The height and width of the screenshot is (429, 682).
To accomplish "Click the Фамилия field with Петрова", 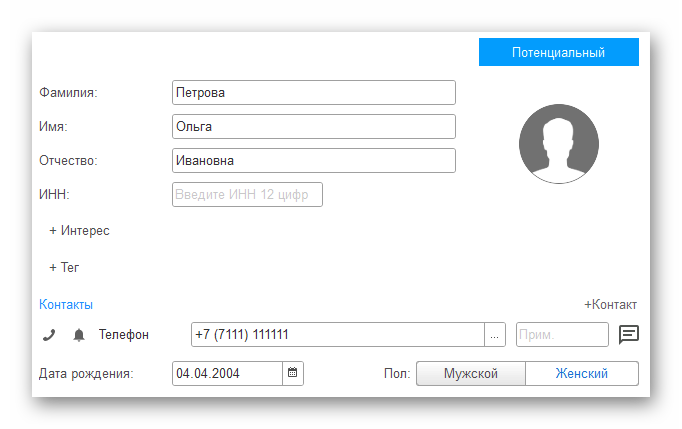I will point(313,93).
